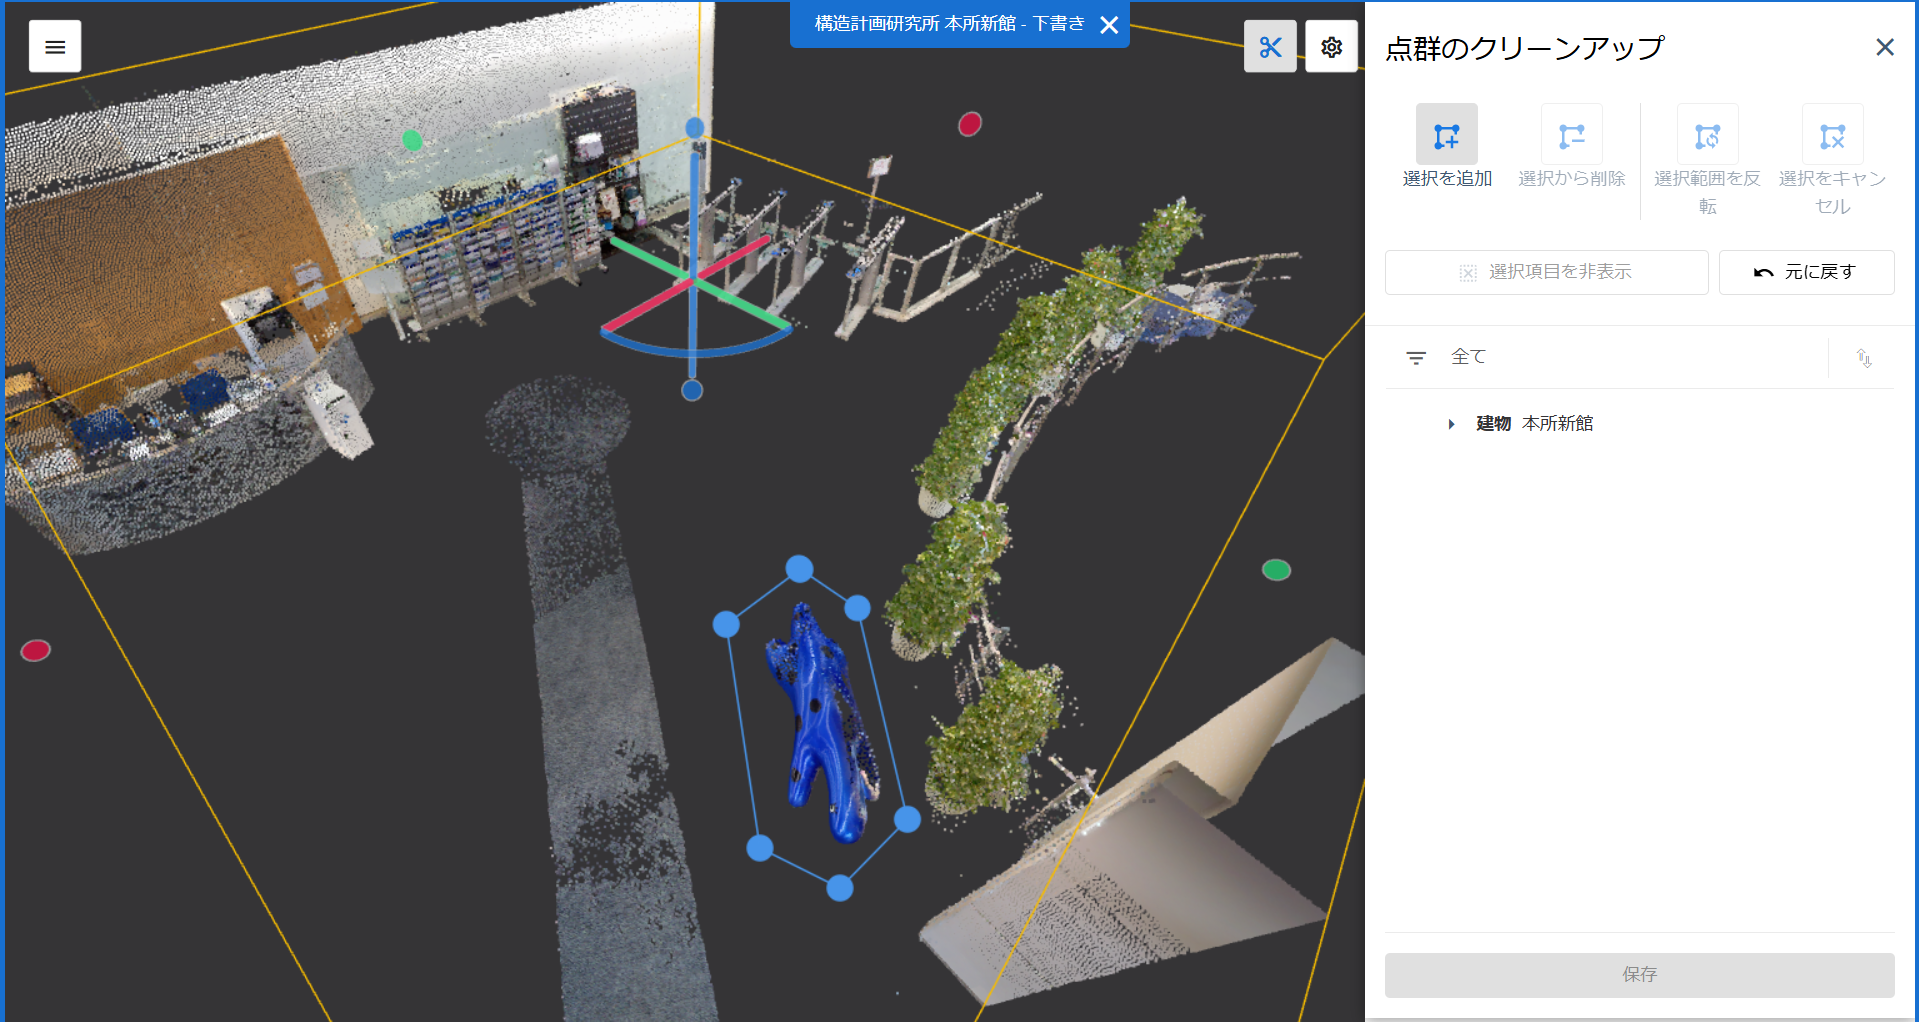Image resolution: width=1919 pixels, height=1022 pixels.
Task: Click the red handle on left box edge
Action: pyautogui.click(x=36, y=651)
